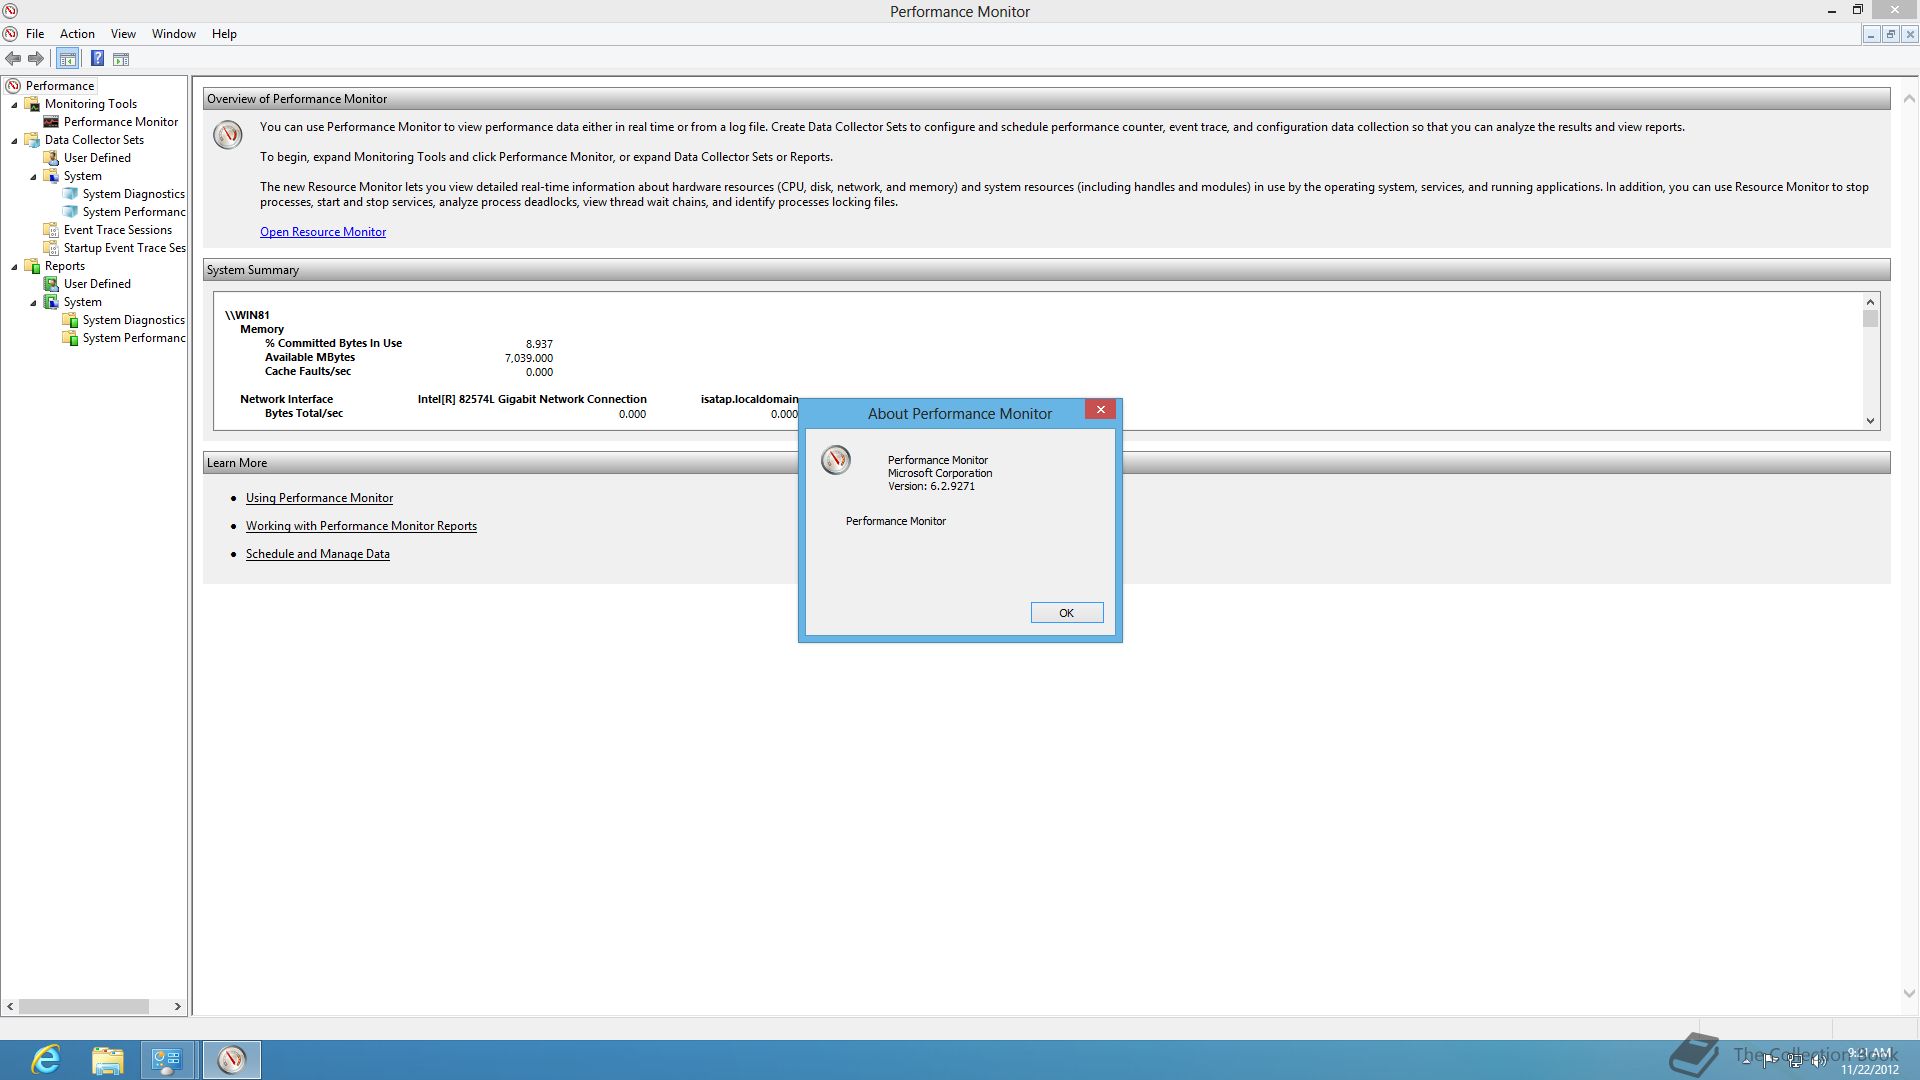Click System folder icon under Data Collector Sets
Screen dimensions: 1920x1080
pos(51,176)
